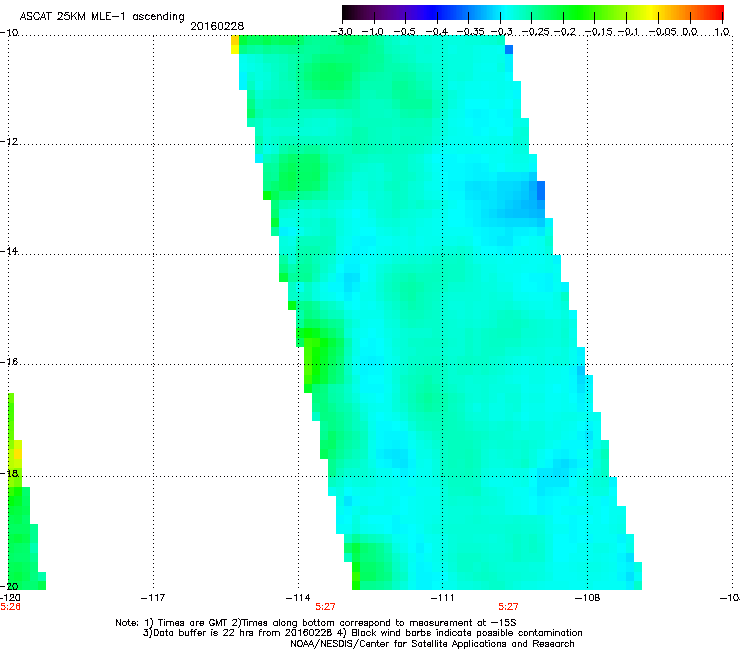The width and height of the screenshot is (740, 650).
Task: Click the -16 latitude axis label
Action: tap(9, 362)
